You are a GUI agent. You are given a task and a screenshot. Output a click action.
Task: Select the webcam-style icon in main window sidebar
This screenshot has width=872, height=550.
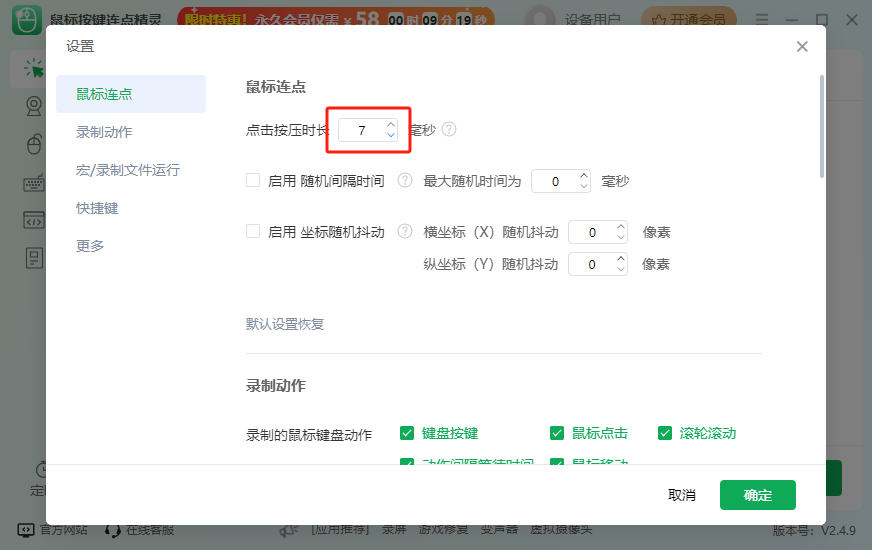click(34, 106)
